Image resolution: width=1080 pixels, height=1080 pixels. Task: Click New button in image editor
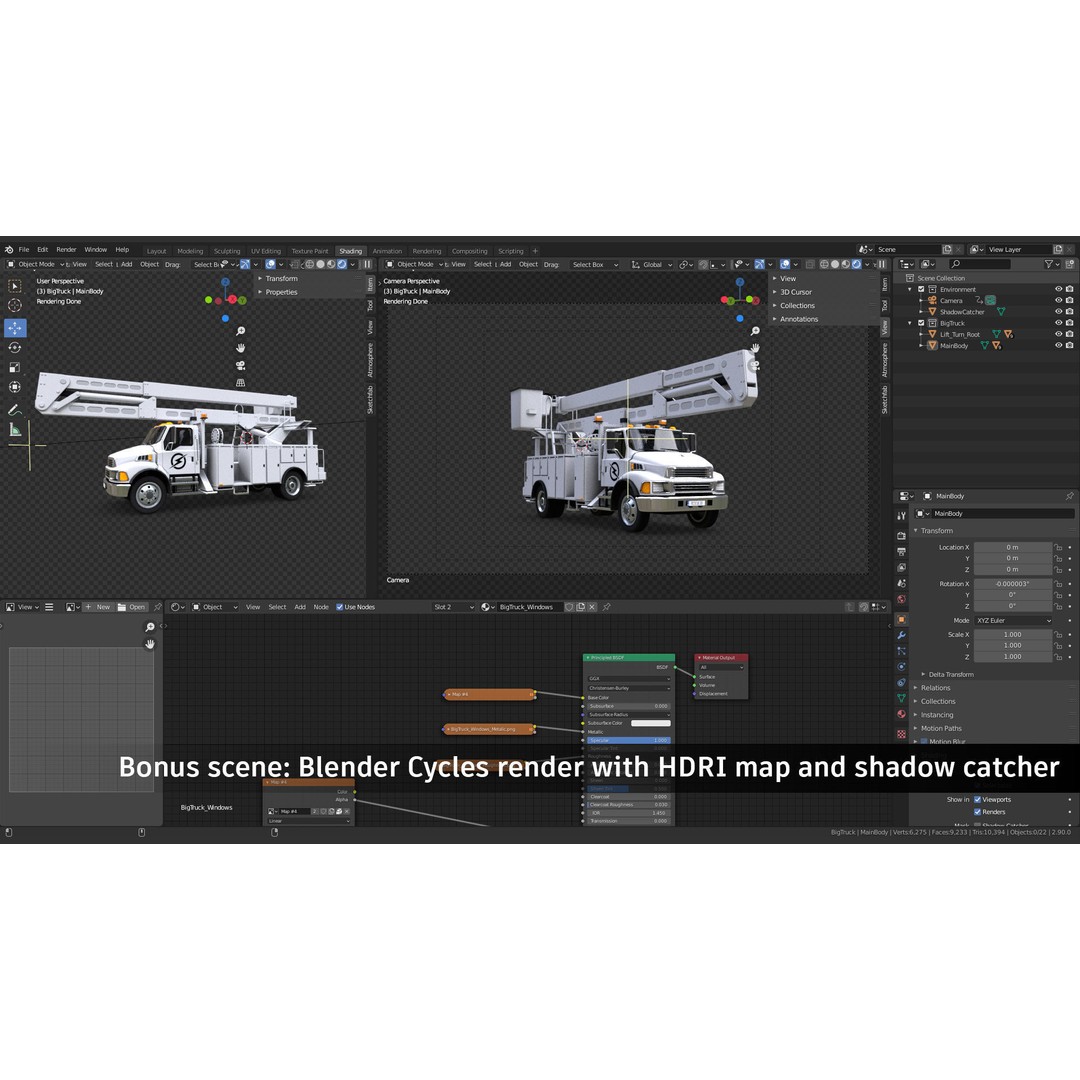coord(98,607)
